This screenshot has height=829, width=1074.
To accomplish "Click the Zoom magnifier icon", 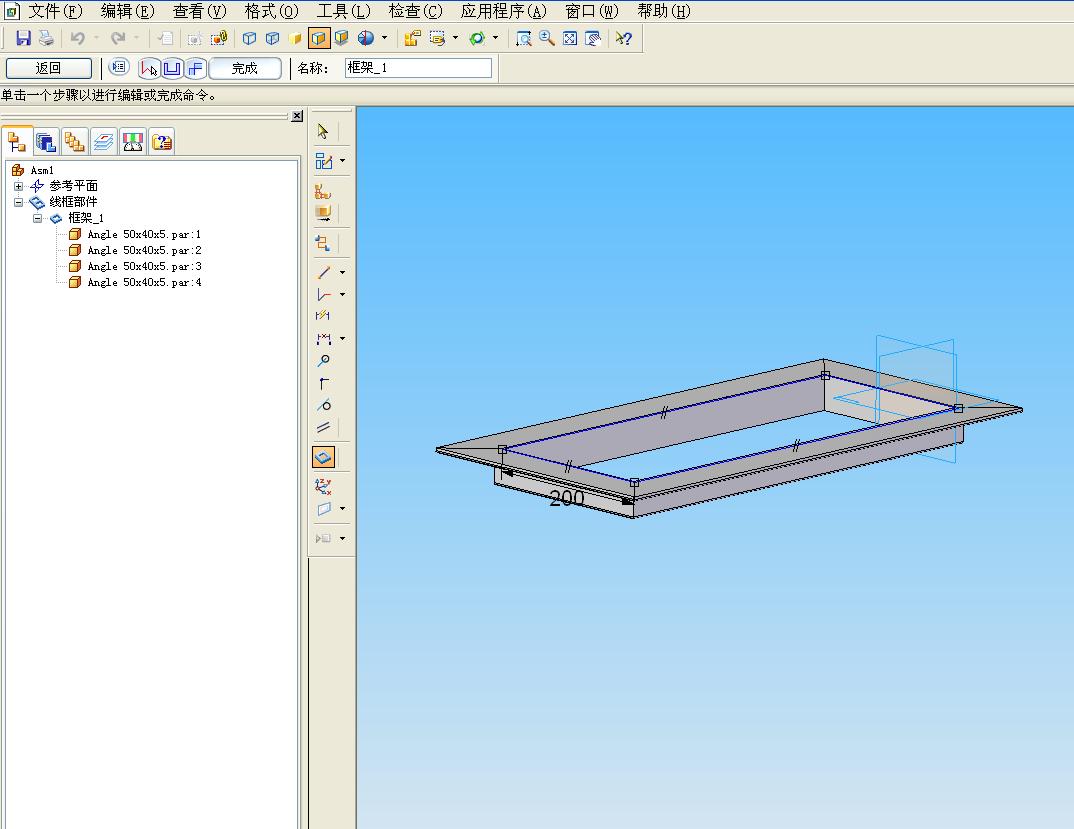I will click(547, 38).
